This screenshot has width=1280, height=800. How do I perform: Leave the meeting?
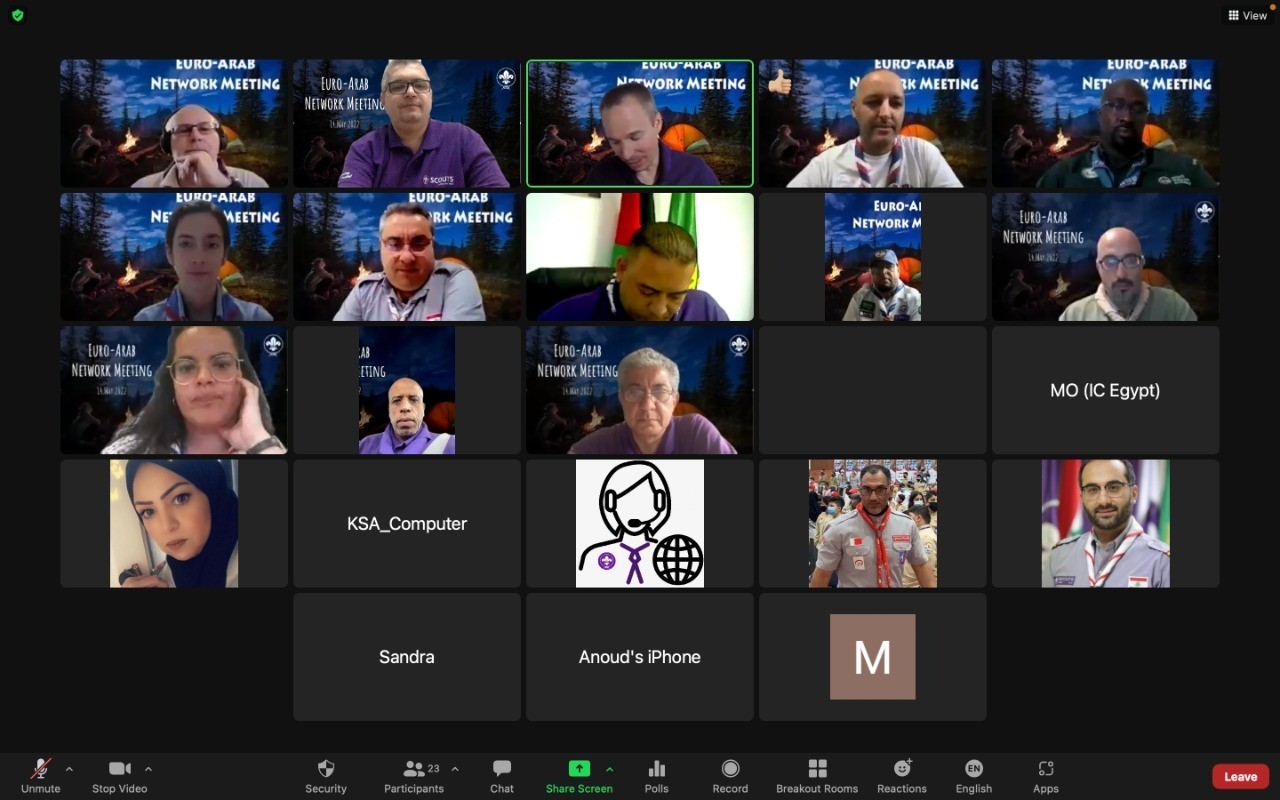(x=1240, y=777)
